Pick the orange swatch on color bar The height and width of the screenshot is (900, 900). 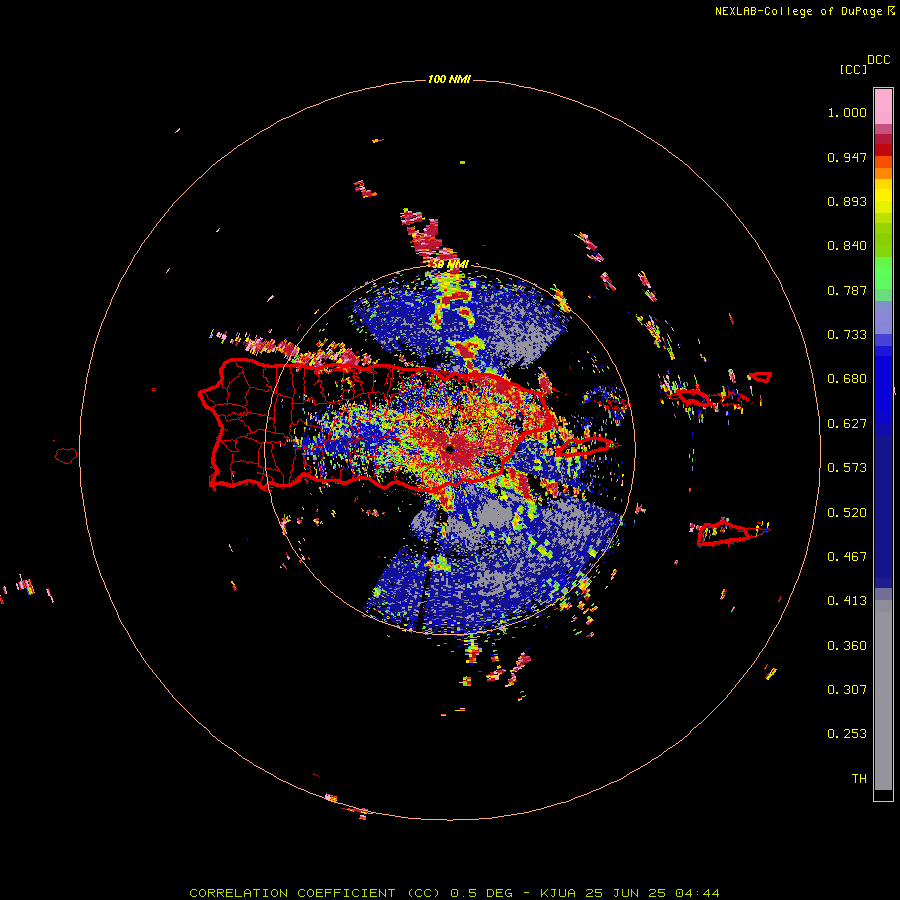point(883,173)
